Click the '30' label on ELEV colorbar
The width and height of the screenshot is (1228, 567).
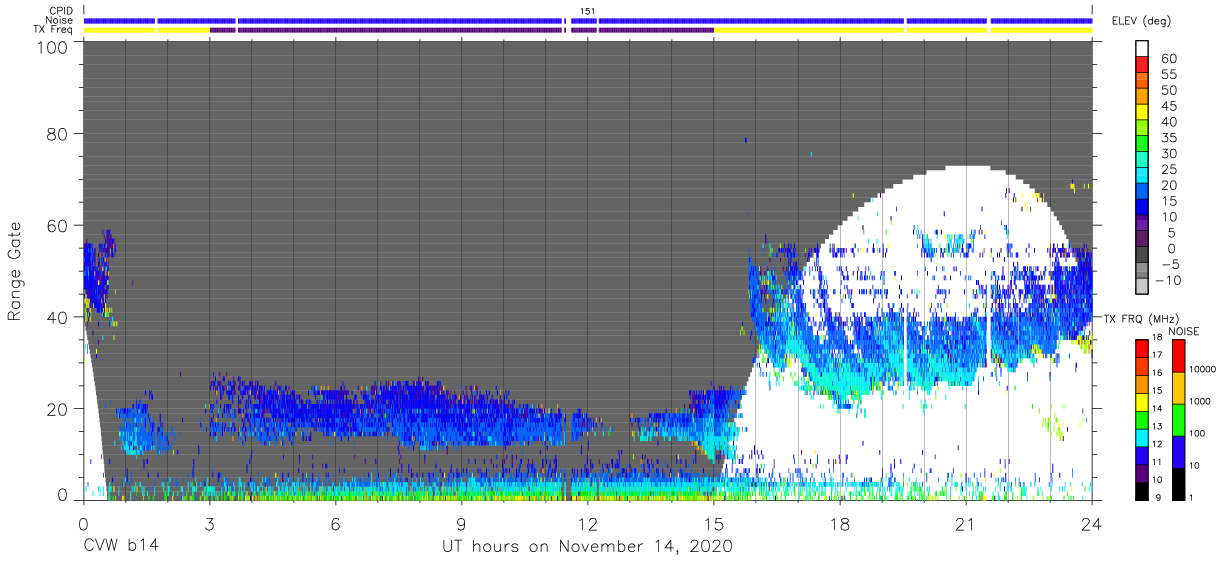[x=1167, y=154]
